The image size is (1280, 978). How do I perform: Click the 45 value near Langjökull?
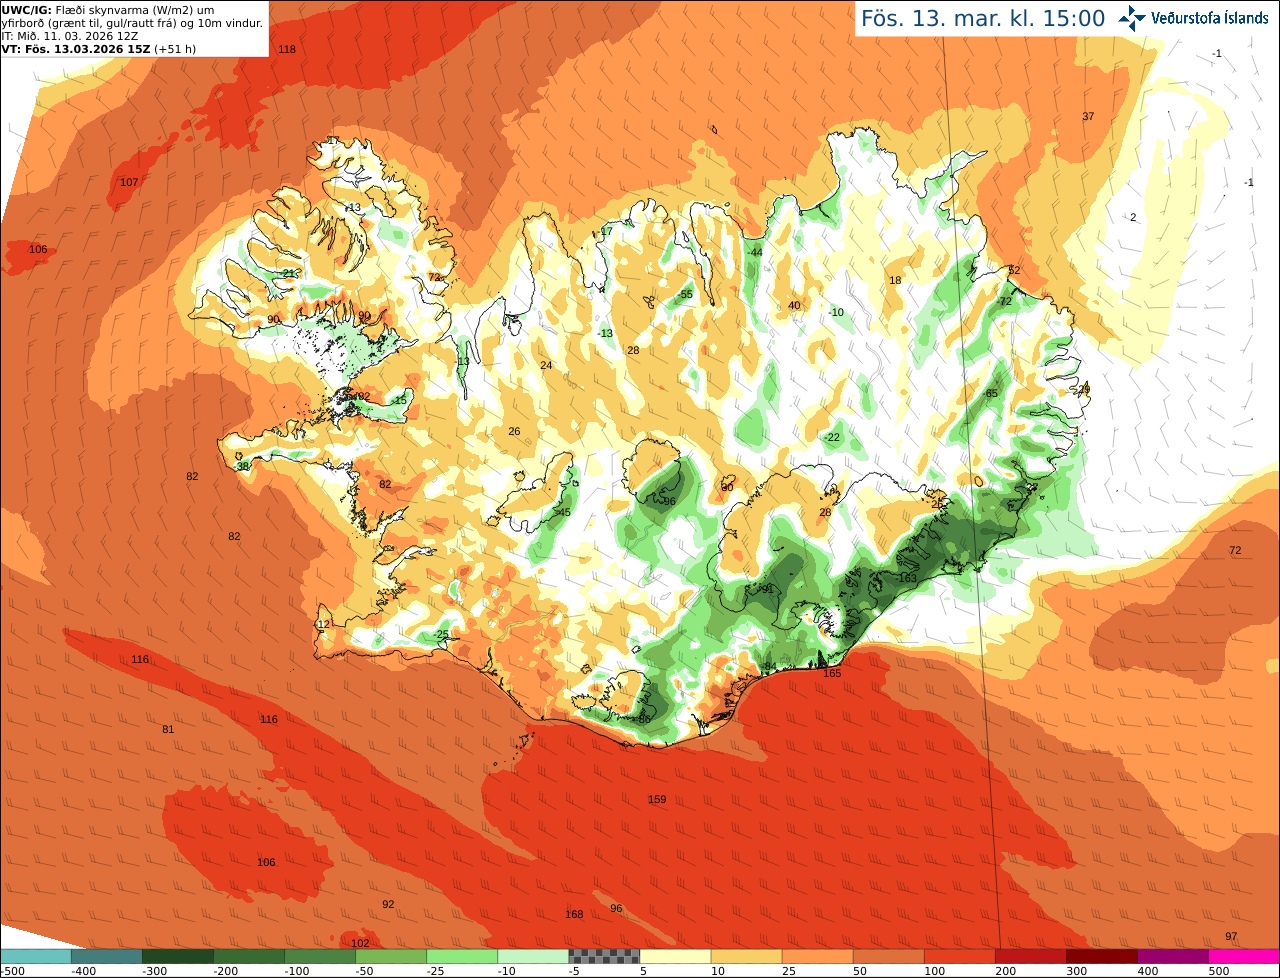click(x=564, y=512)
